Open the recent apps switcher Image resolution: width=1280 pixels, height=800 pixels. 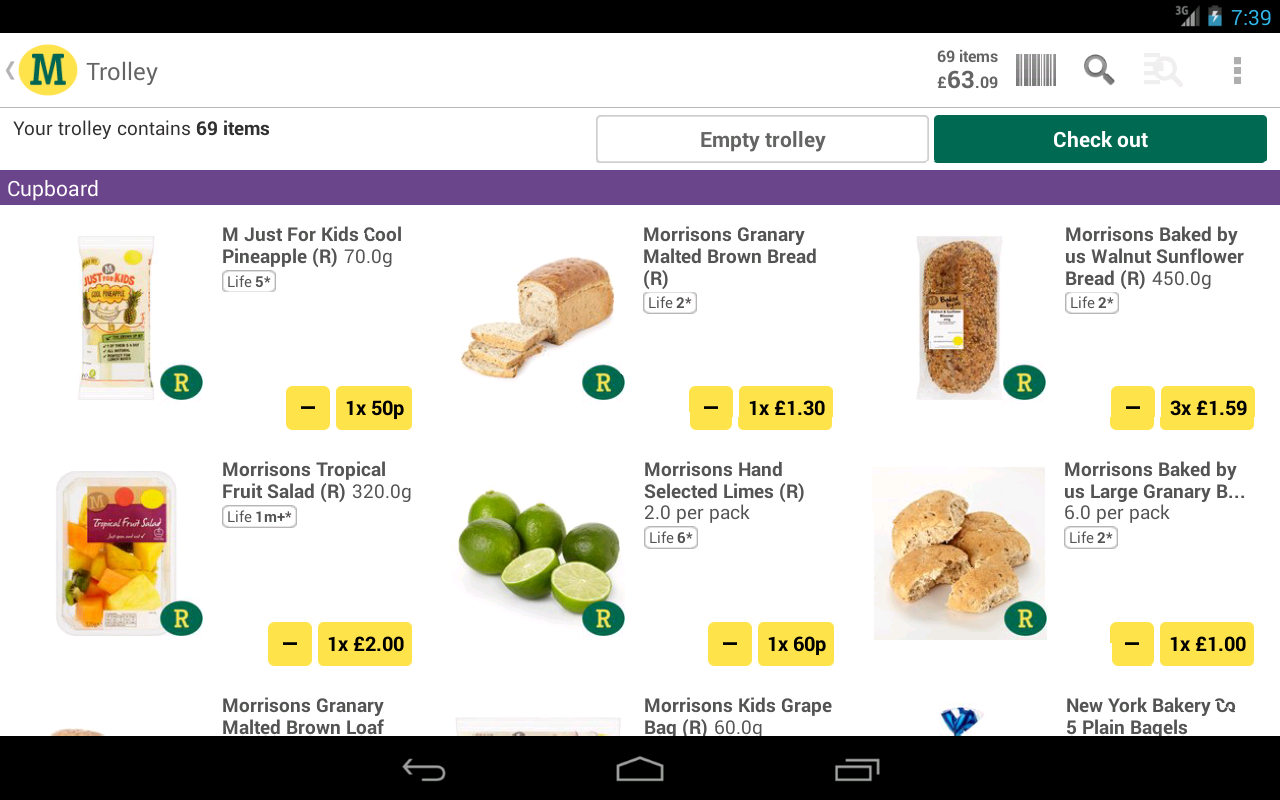click(x=856, y=769)
